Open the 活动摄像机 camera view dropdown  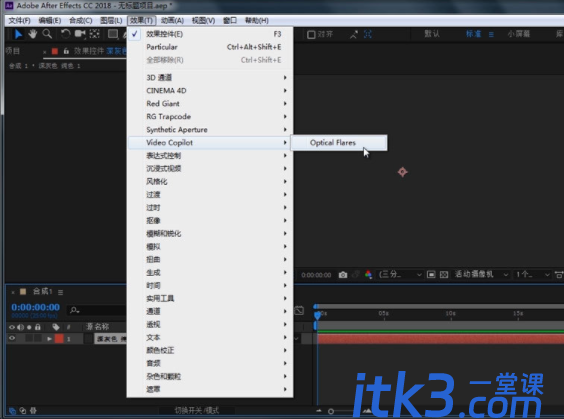pyautogui.click(x=481, y=275)
